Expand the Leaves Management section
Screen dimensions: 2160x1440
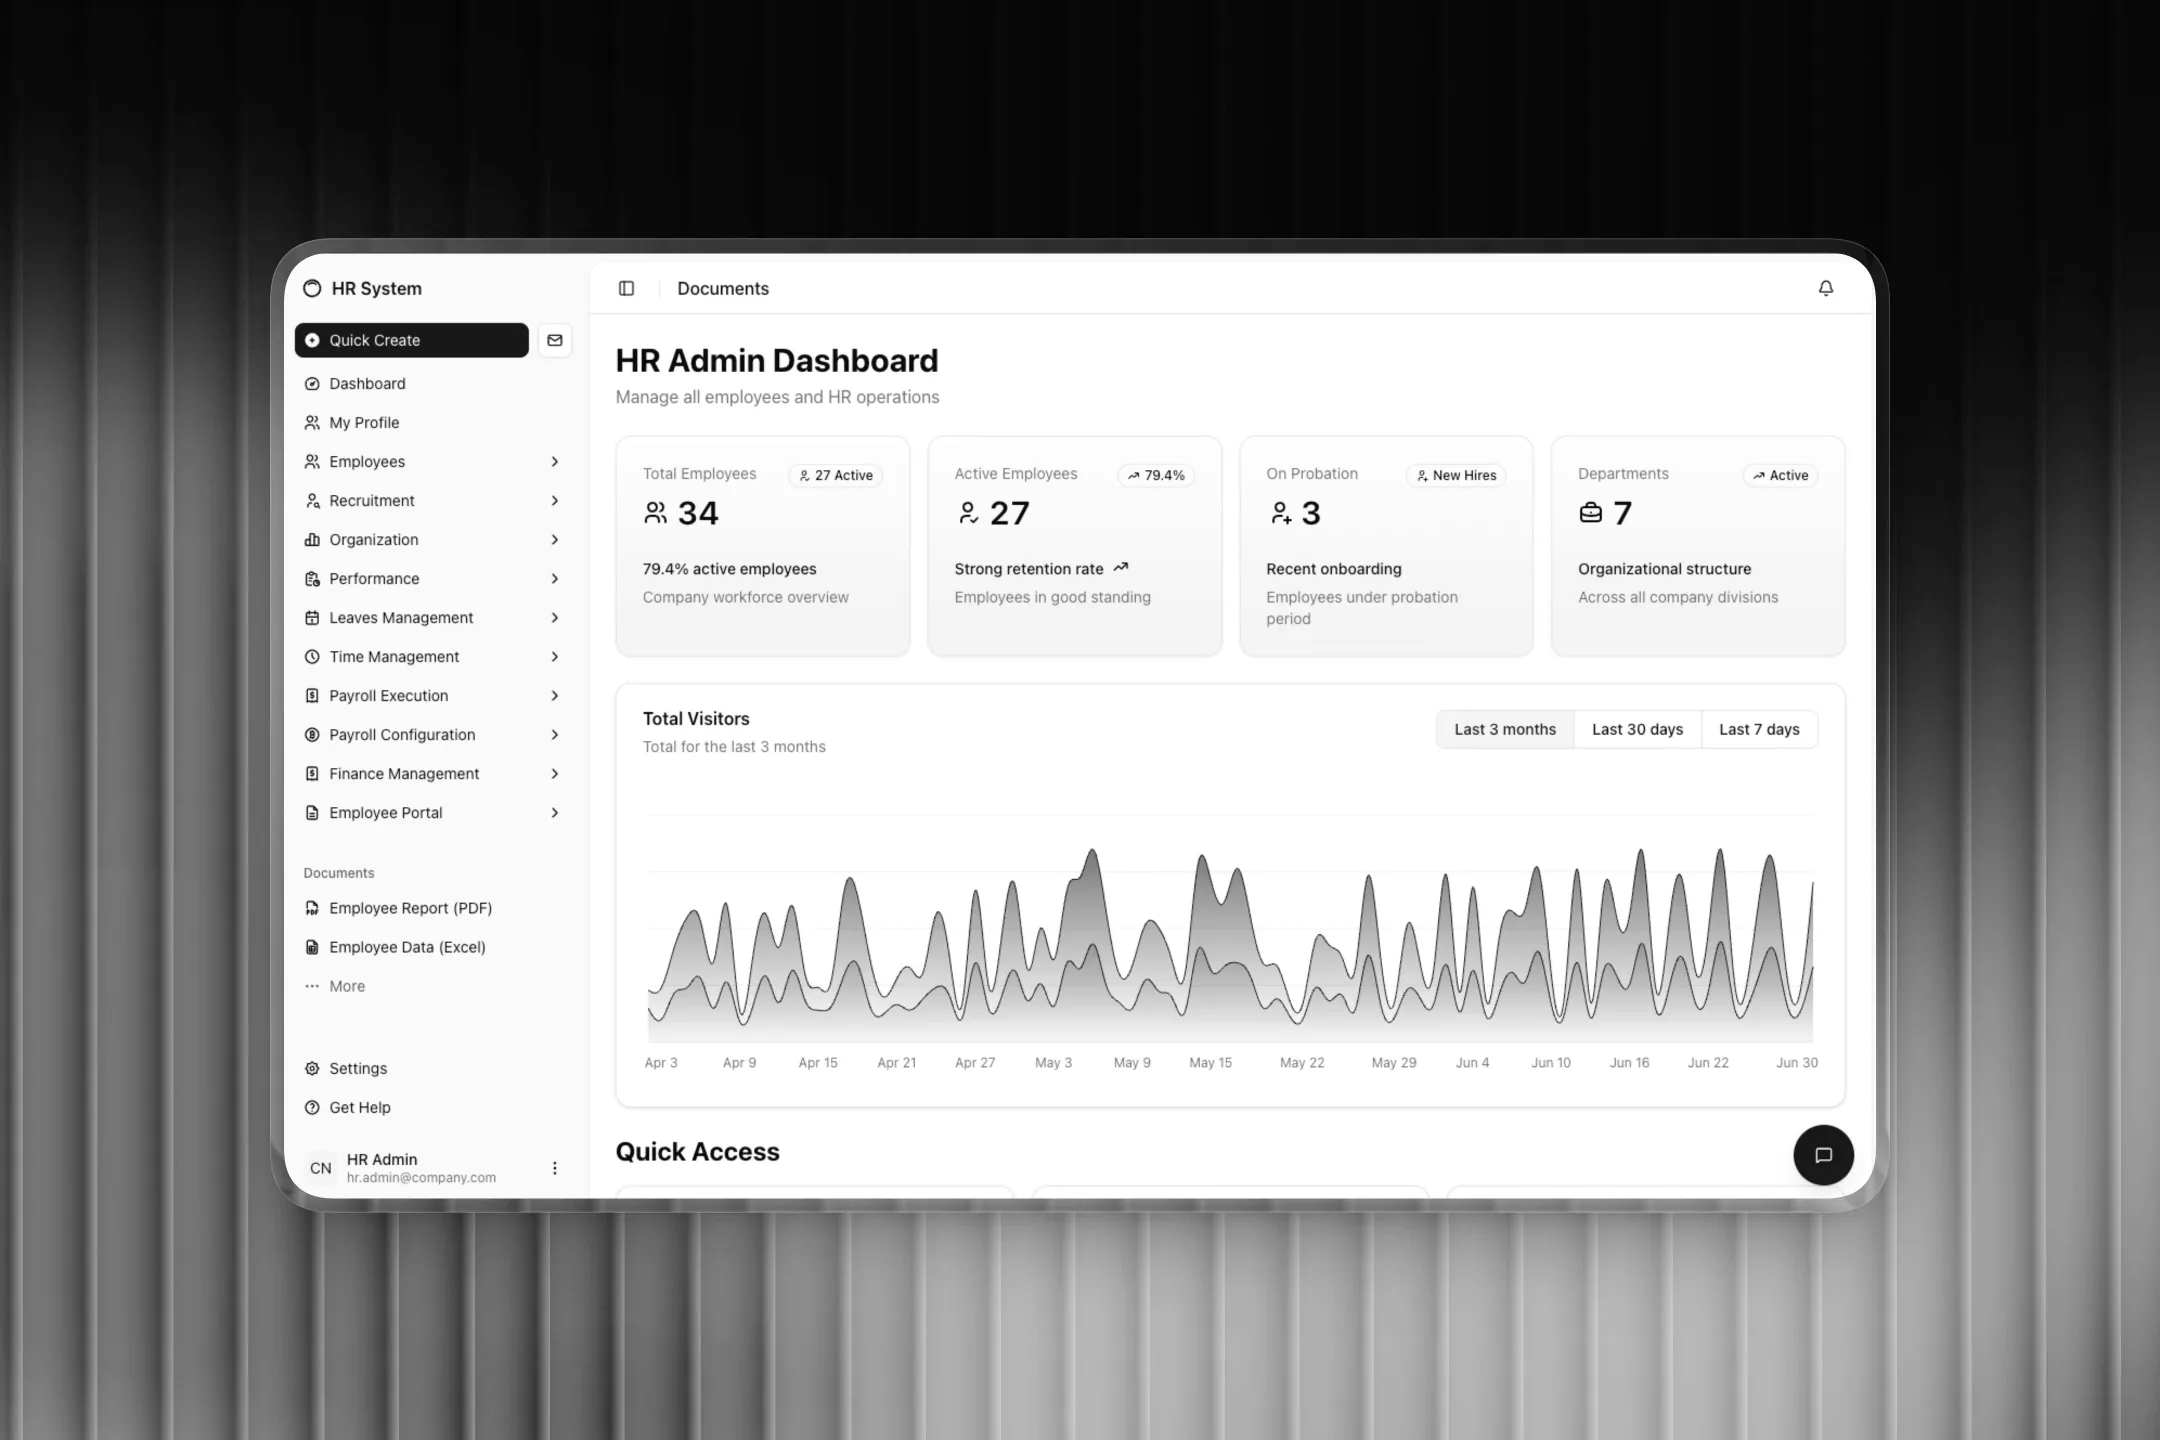click(556, 617)
